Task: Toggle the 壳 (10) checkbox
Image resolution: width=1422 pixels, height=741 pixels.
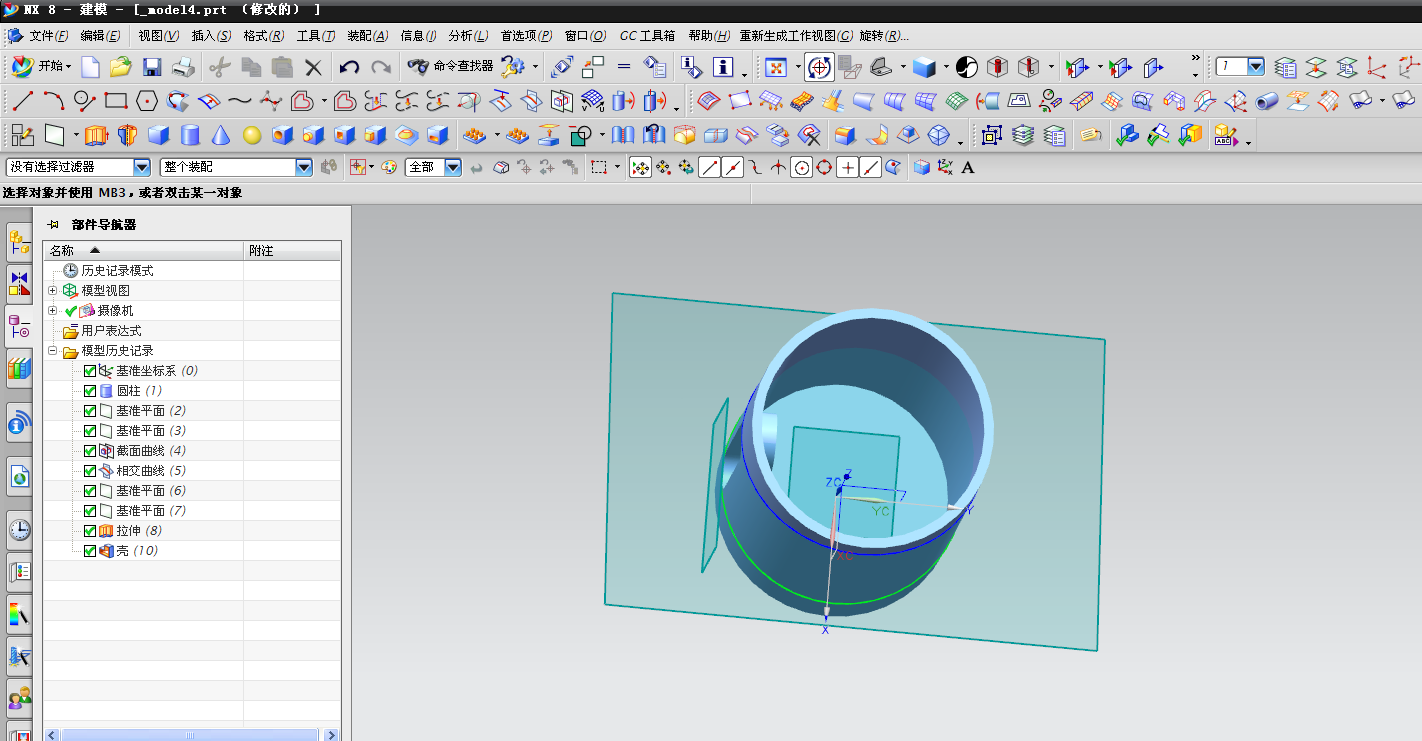Action: pyautogui.click(x=90, y=551)
